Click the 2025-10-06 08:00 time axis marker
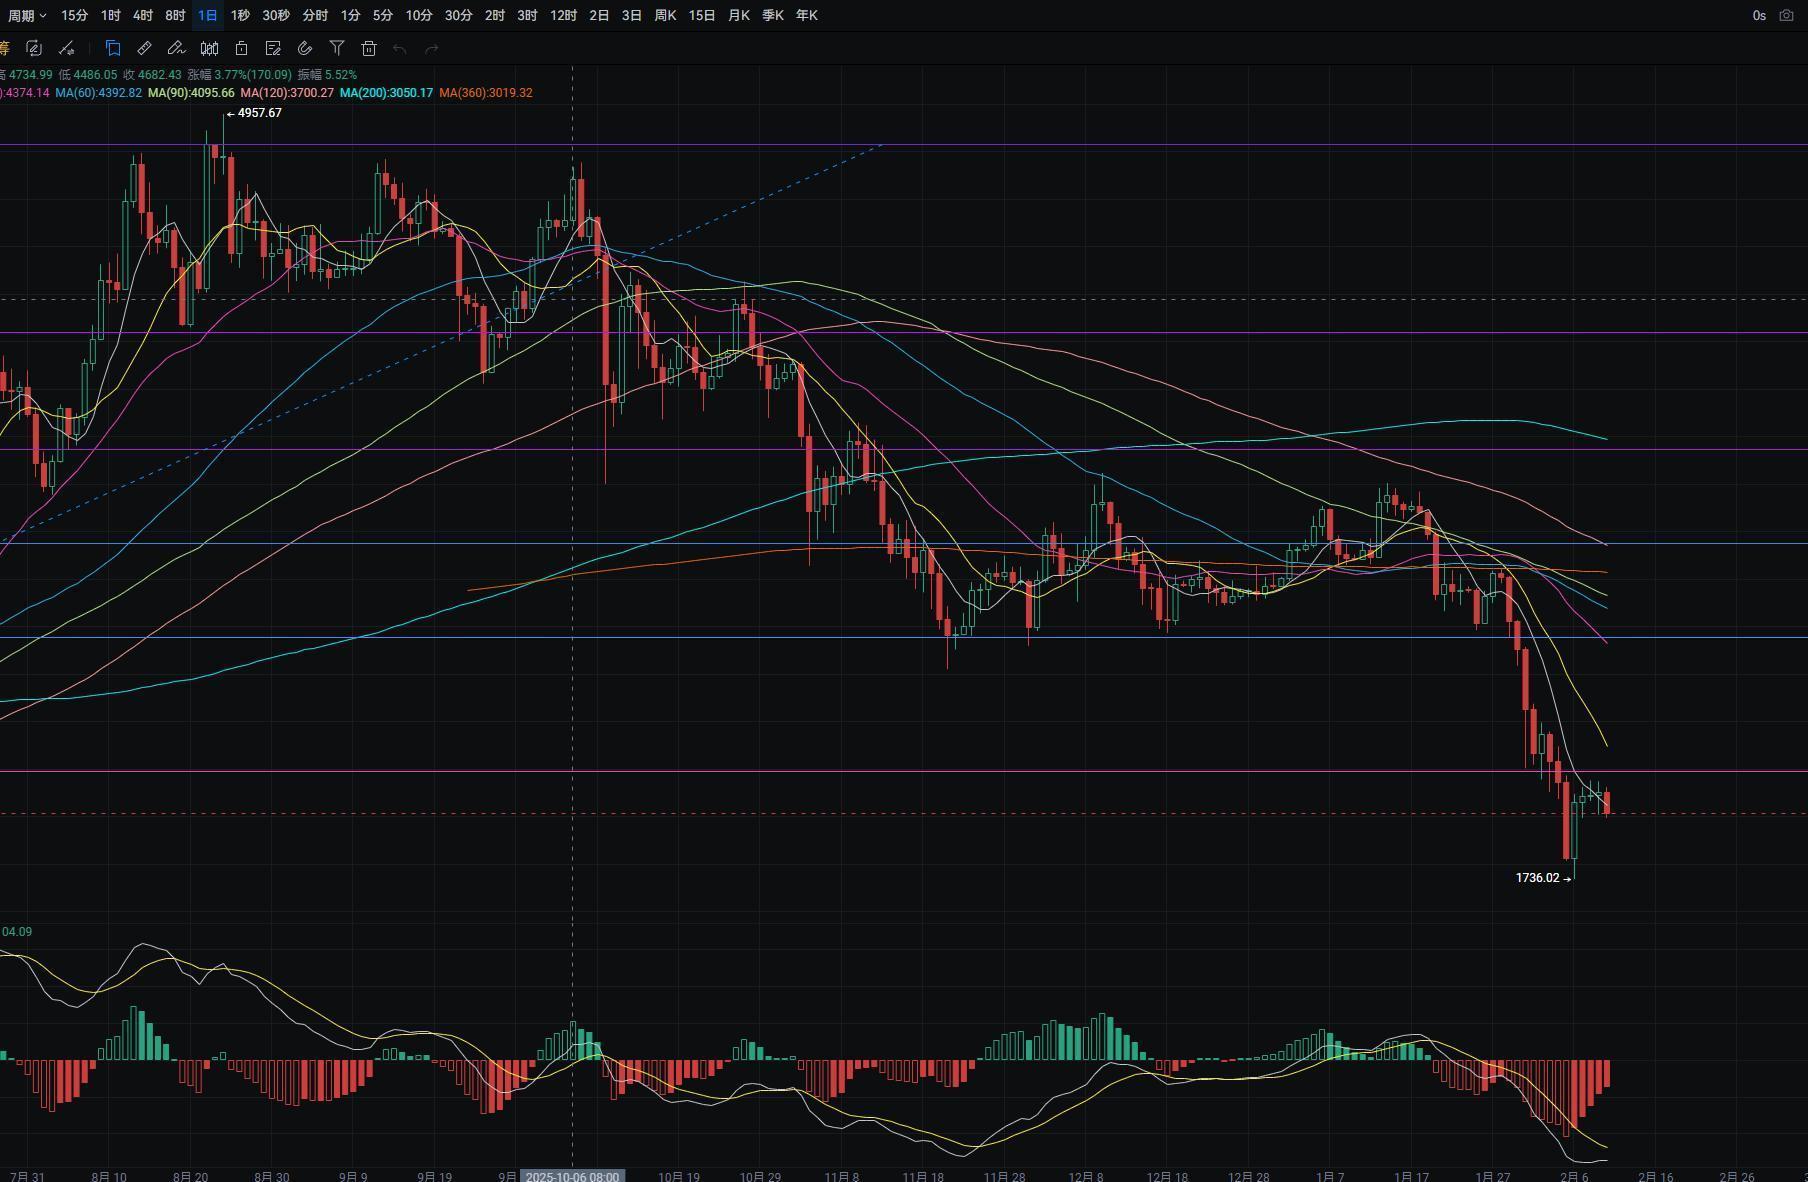Viewport: 1808px width, 1182px height. click(x=572, y=1176)
